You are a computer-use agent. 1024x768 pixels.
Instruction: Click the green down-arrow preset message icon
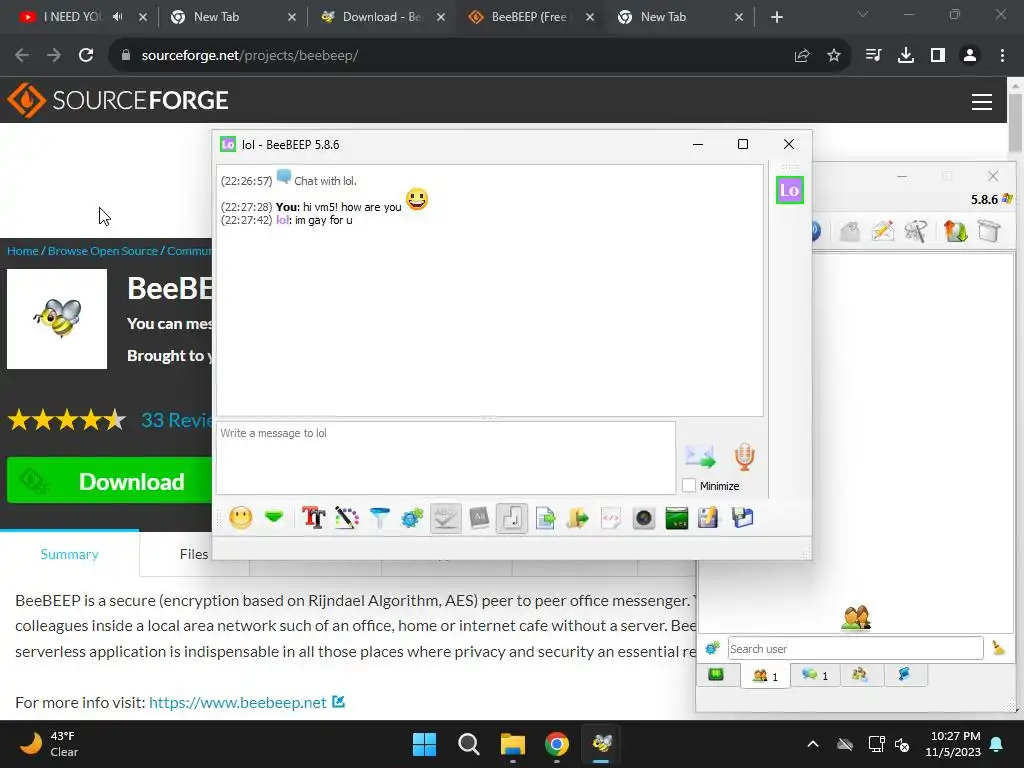pyautogui.click(x=274, y=519)
